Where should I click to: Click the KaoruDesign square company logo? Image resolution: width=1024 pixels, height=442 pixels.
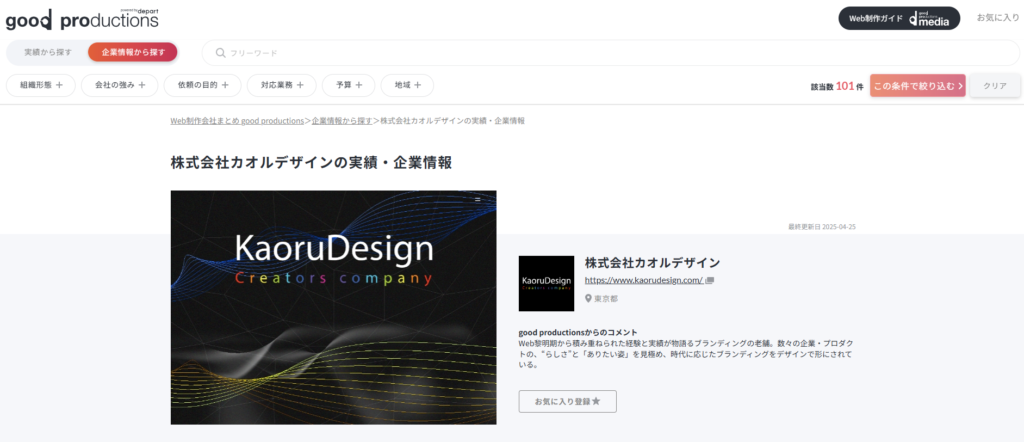[546, 283]
